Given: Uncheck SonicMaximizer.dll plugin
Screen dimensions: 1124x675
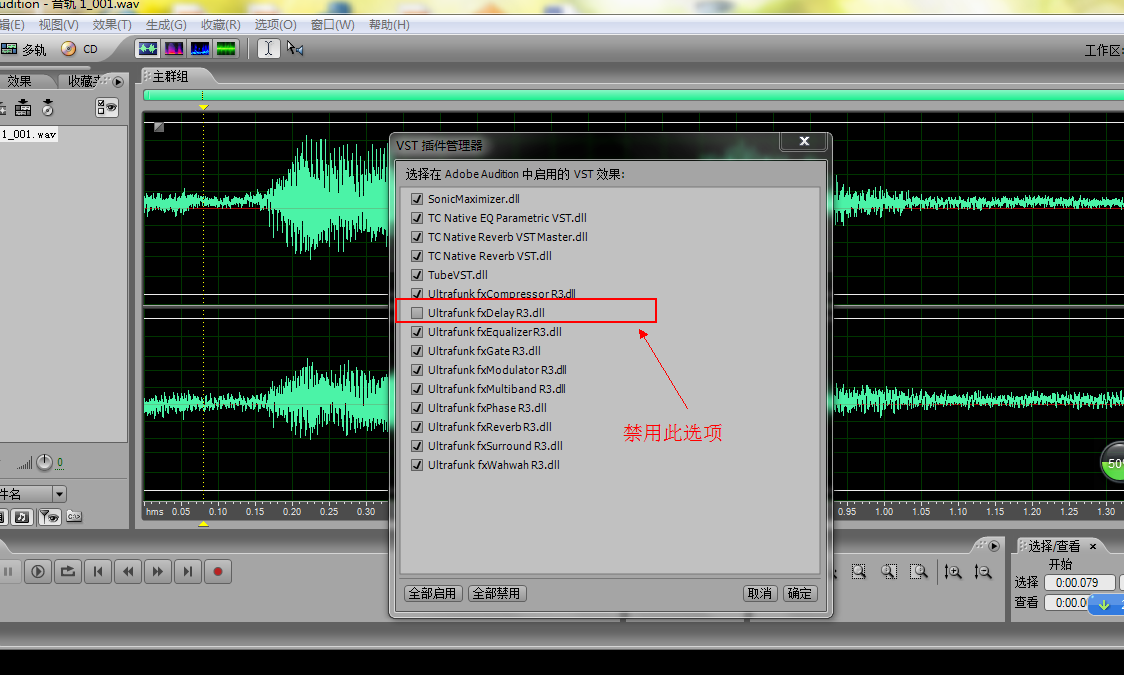Looking at the screenshot, I should click(416, 198).
